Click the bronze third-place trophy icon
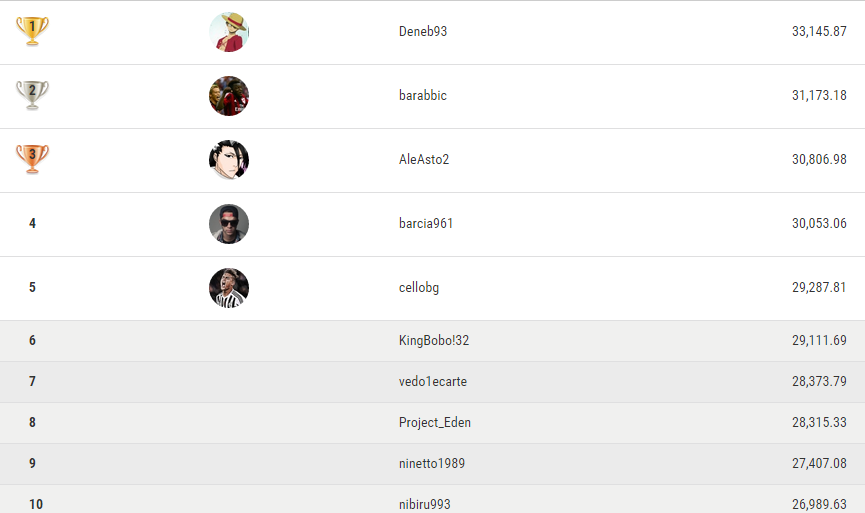Viewport: 865px width, 513px height. (33, 159)
